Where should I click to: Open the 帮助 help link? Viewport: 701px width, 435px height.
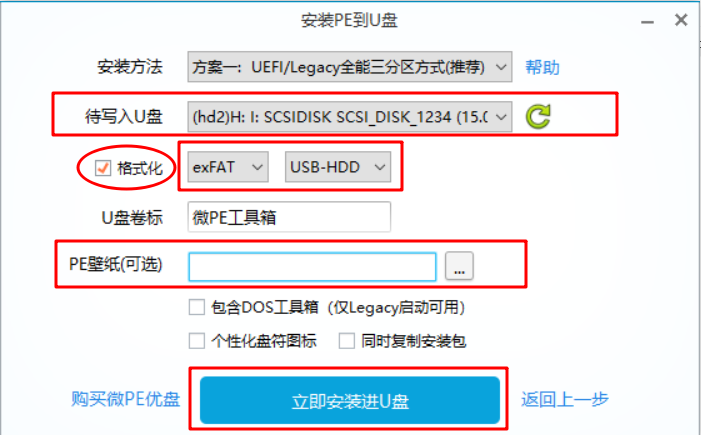pos(542,68)
